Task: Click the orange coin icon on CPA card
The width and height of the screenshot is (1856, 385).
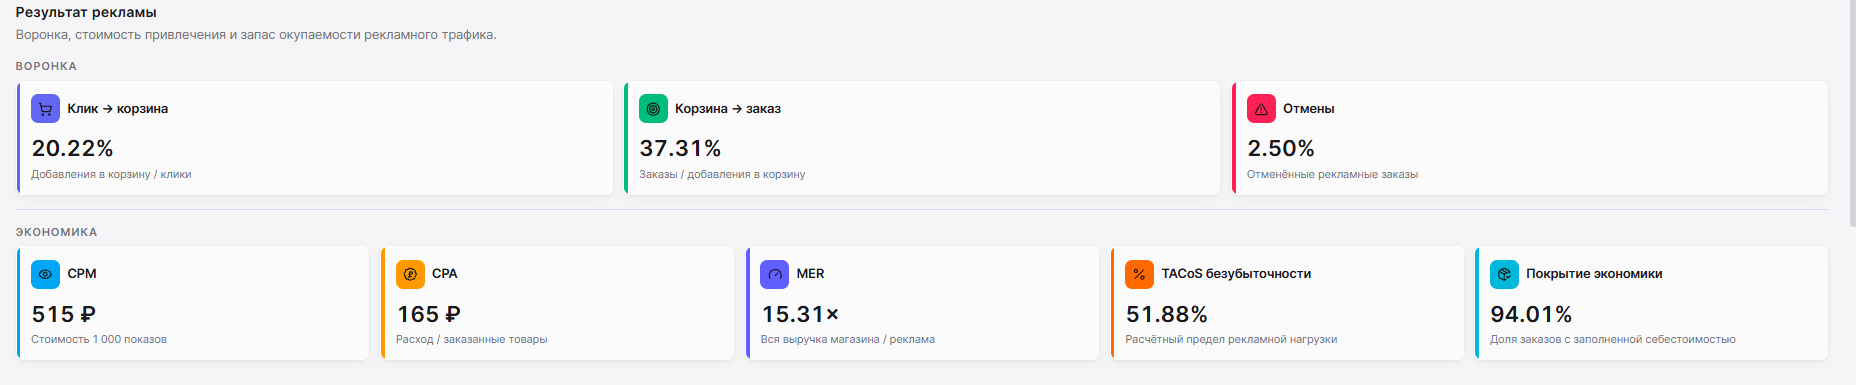Action: 410,274
